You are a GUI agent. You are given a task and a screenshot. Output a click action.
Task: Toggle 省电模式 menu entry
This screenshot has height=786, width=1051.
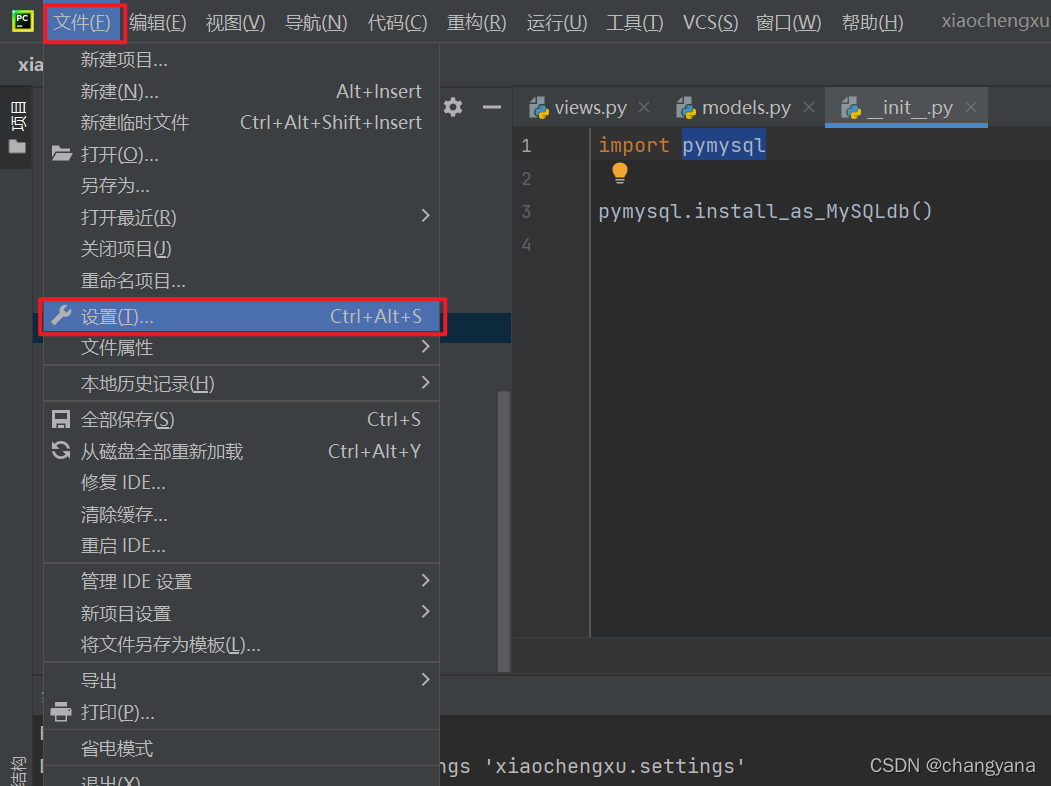(x=241, y=748)
